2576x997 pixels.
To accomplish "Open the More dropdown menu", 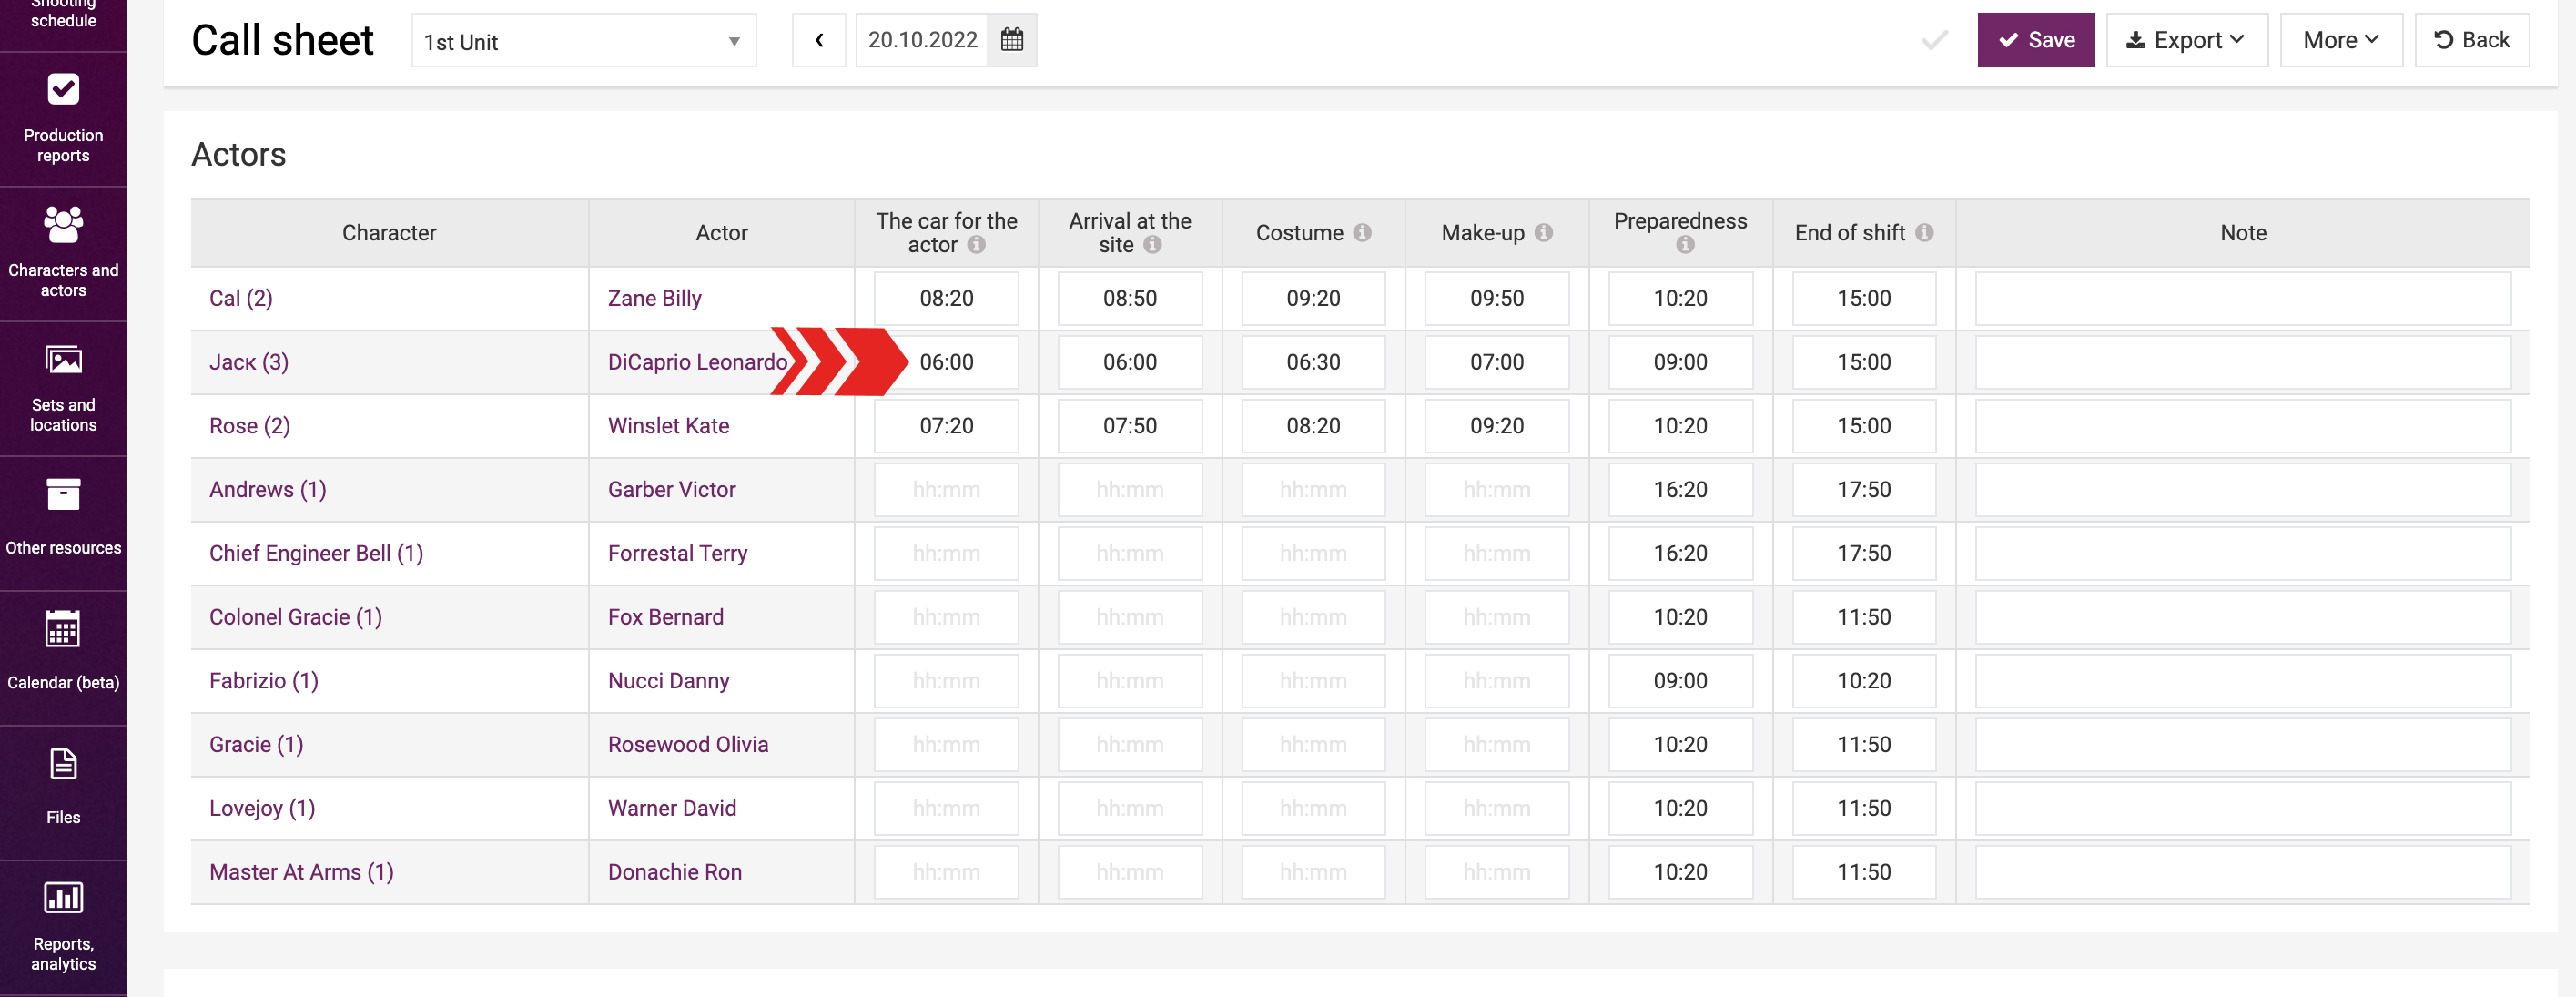I will click(2340, 40).
